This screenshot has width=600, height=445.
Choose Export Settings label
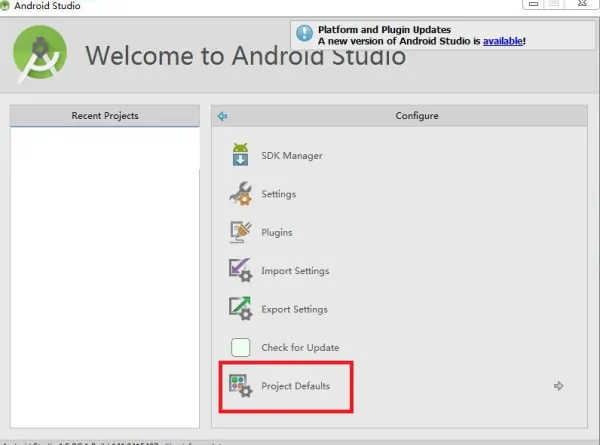[294, 309]
